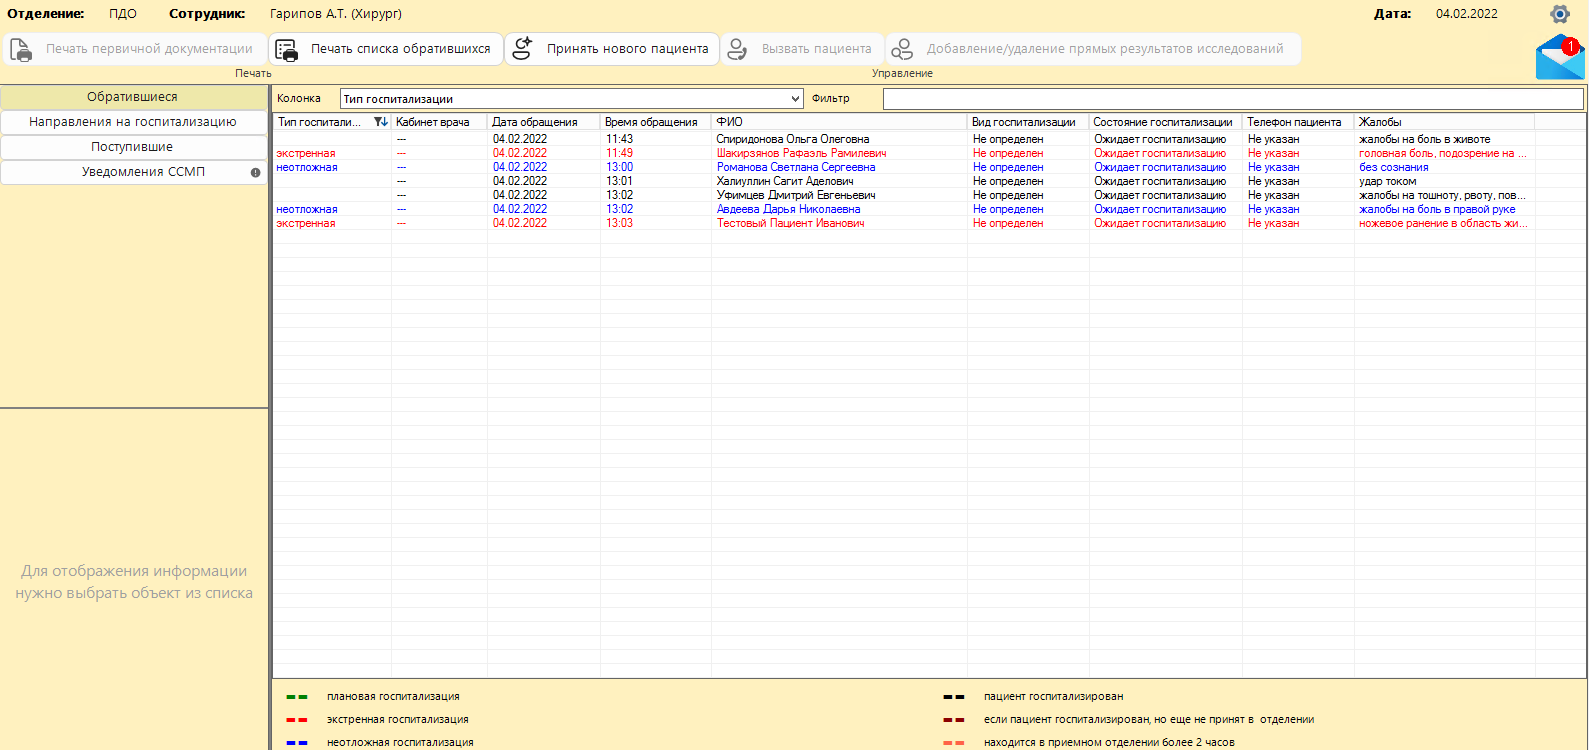Click legend 'плановая госпитализация'

393,696
